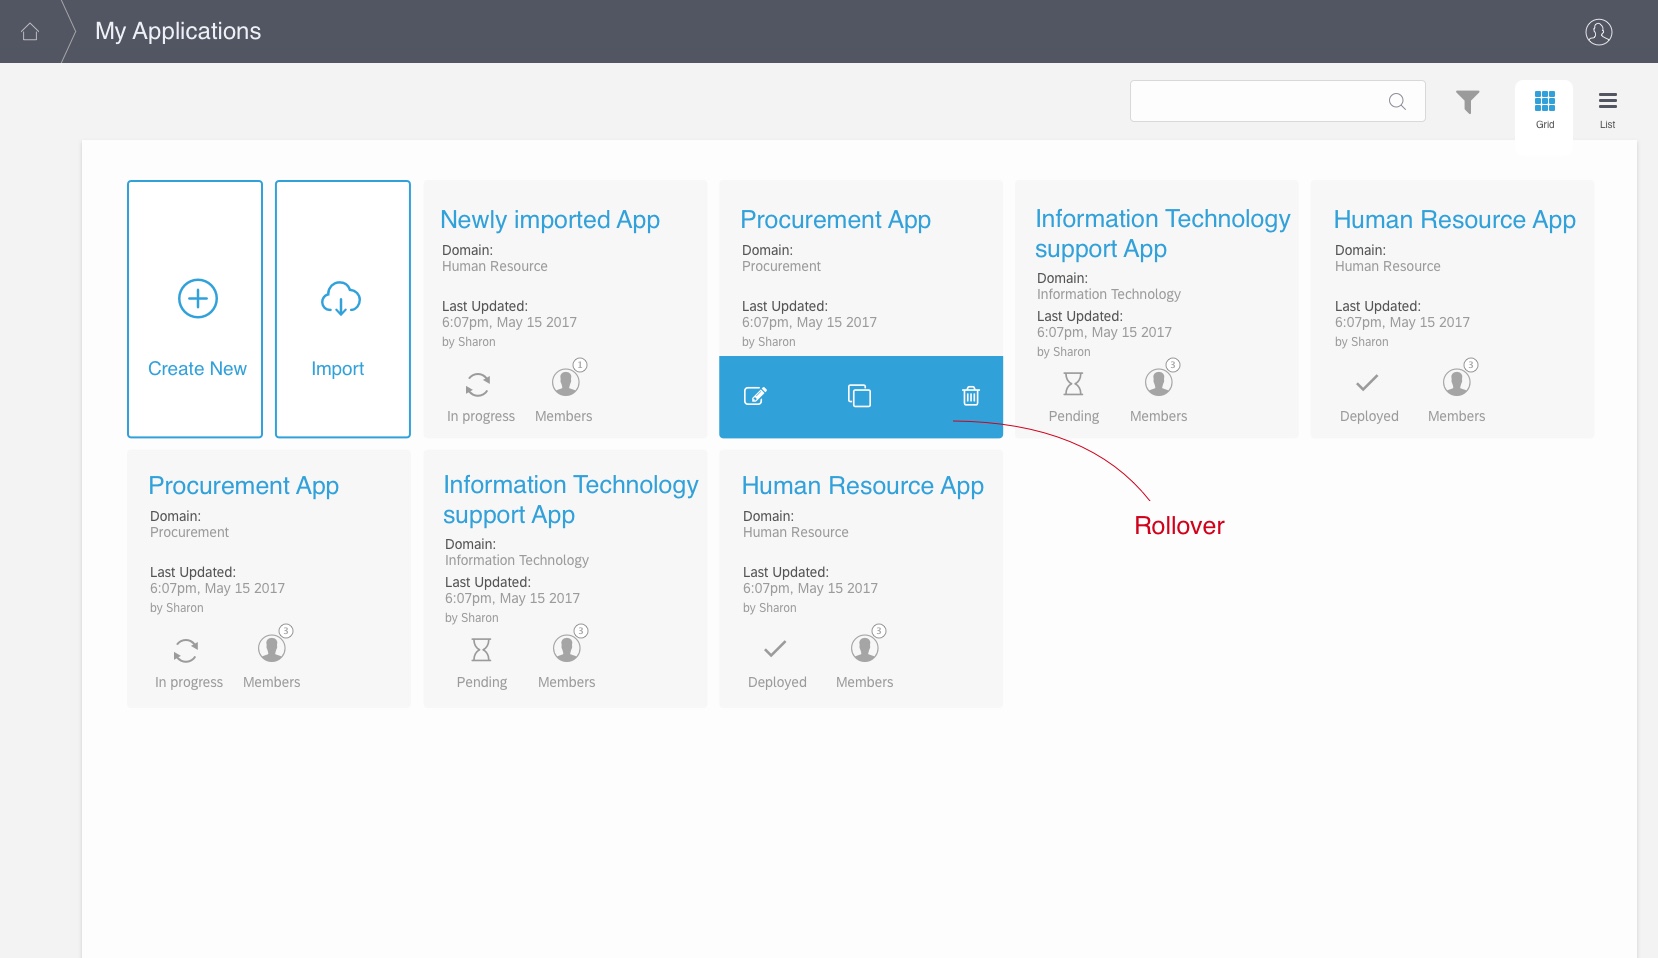Create a new application
Image resolution: width=1658 pixels, height=958 pixels.
pyautogui.click(x=195, y=309)
